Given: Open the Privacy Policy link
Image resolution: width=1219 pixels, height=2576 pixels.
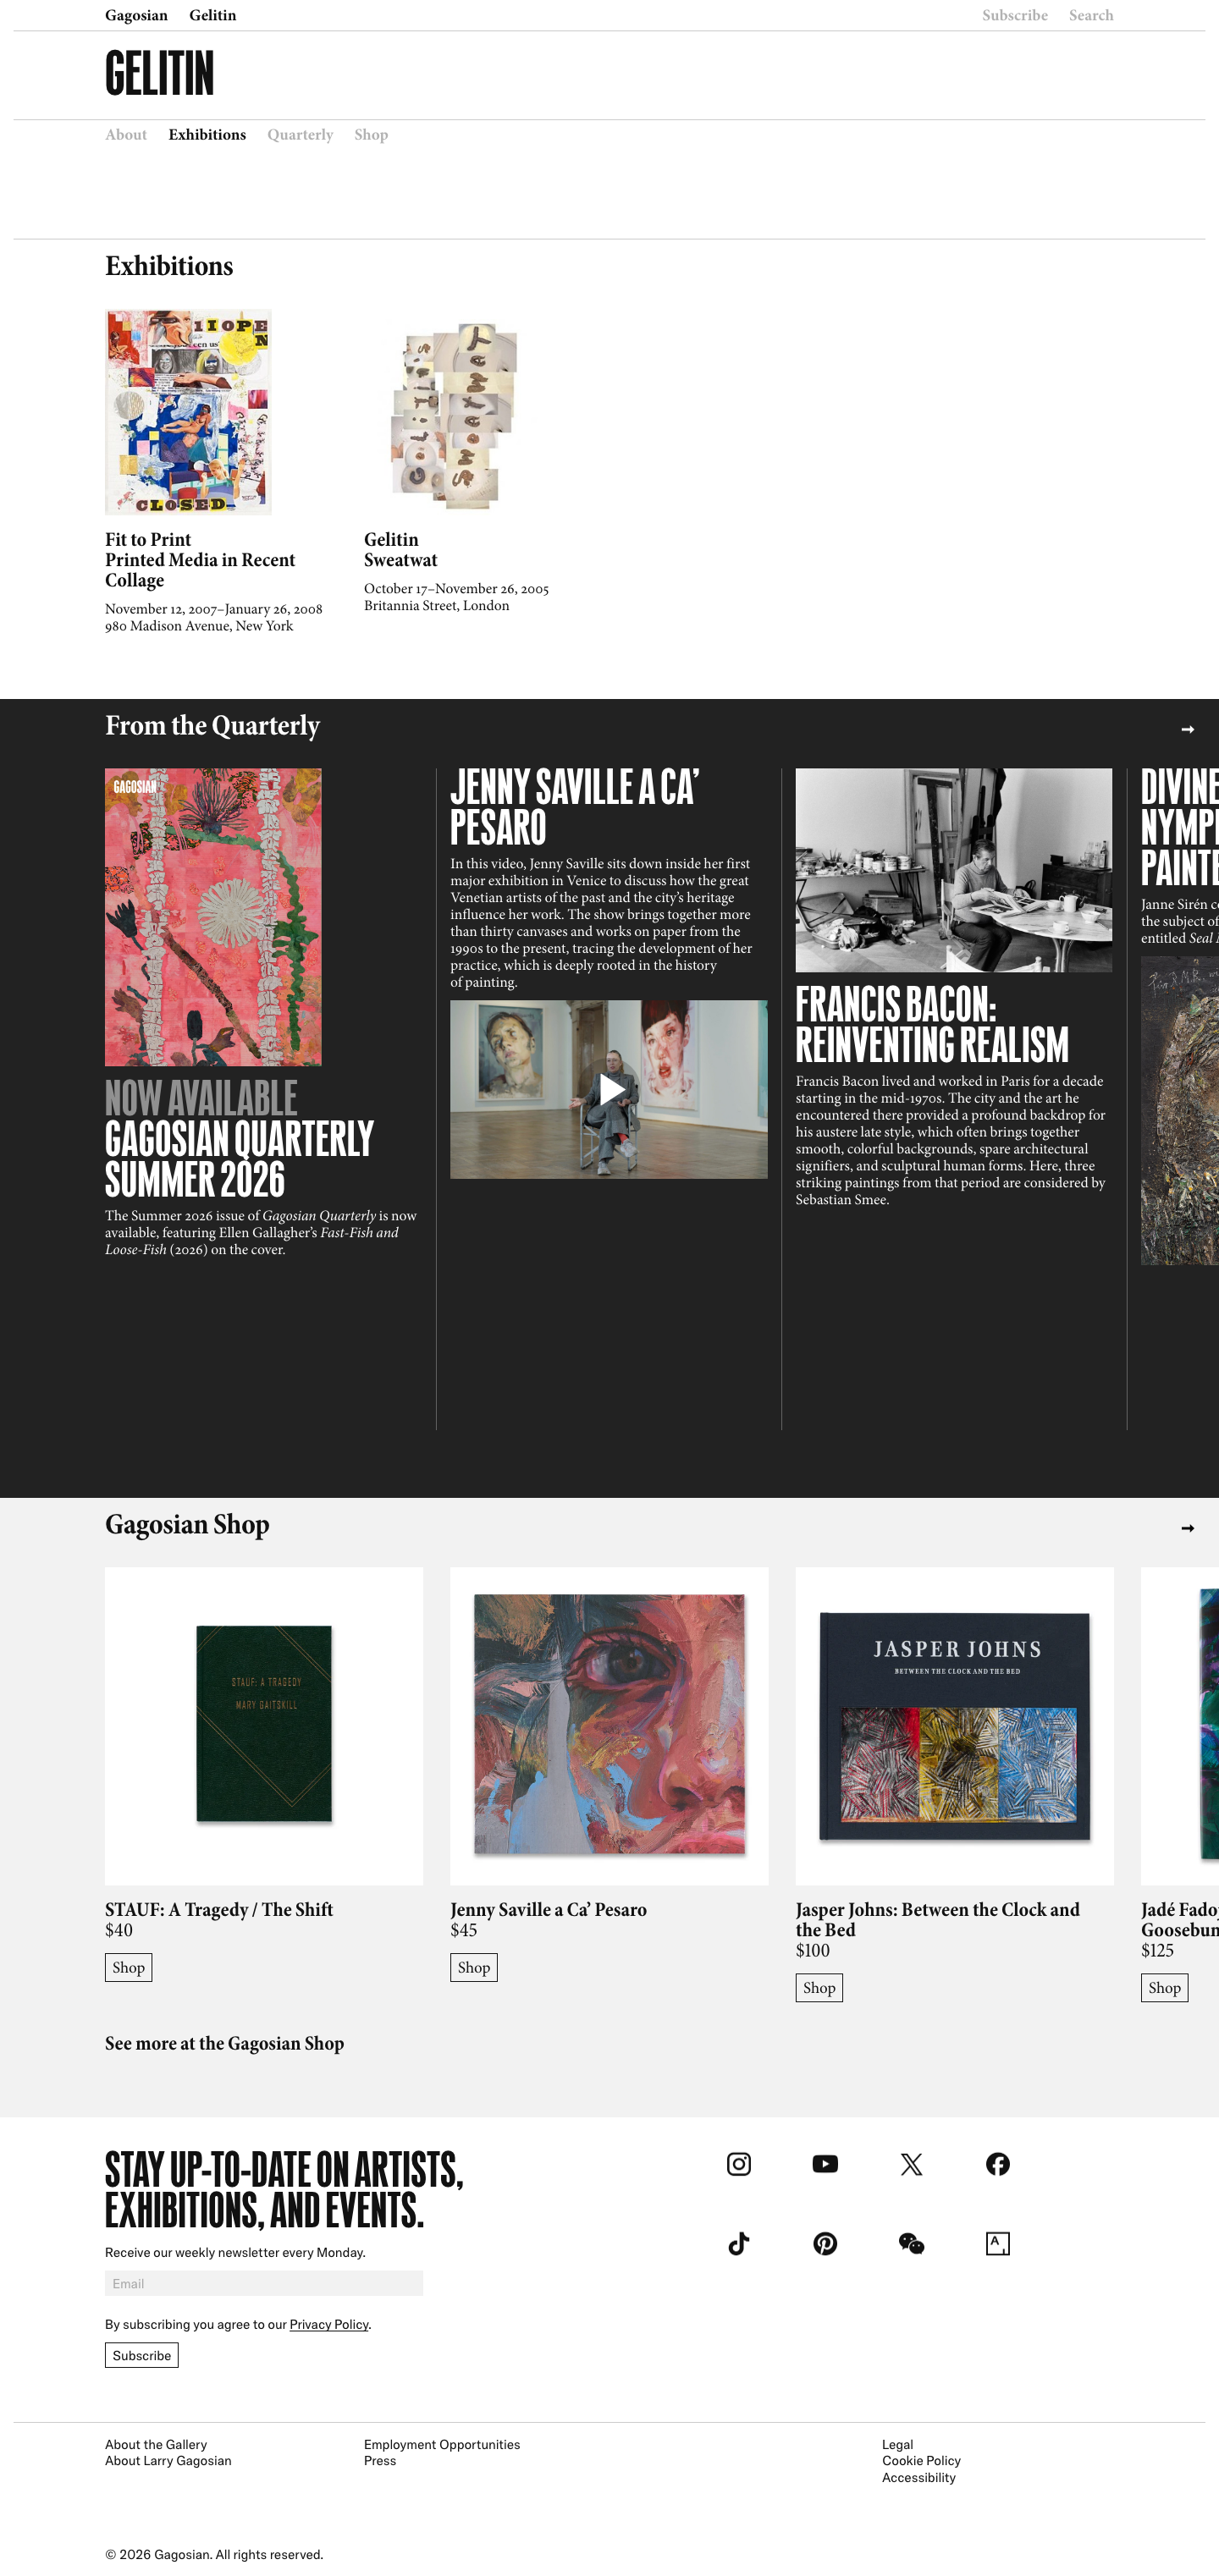Looking at the screenshot, I should click(329, 2324).
